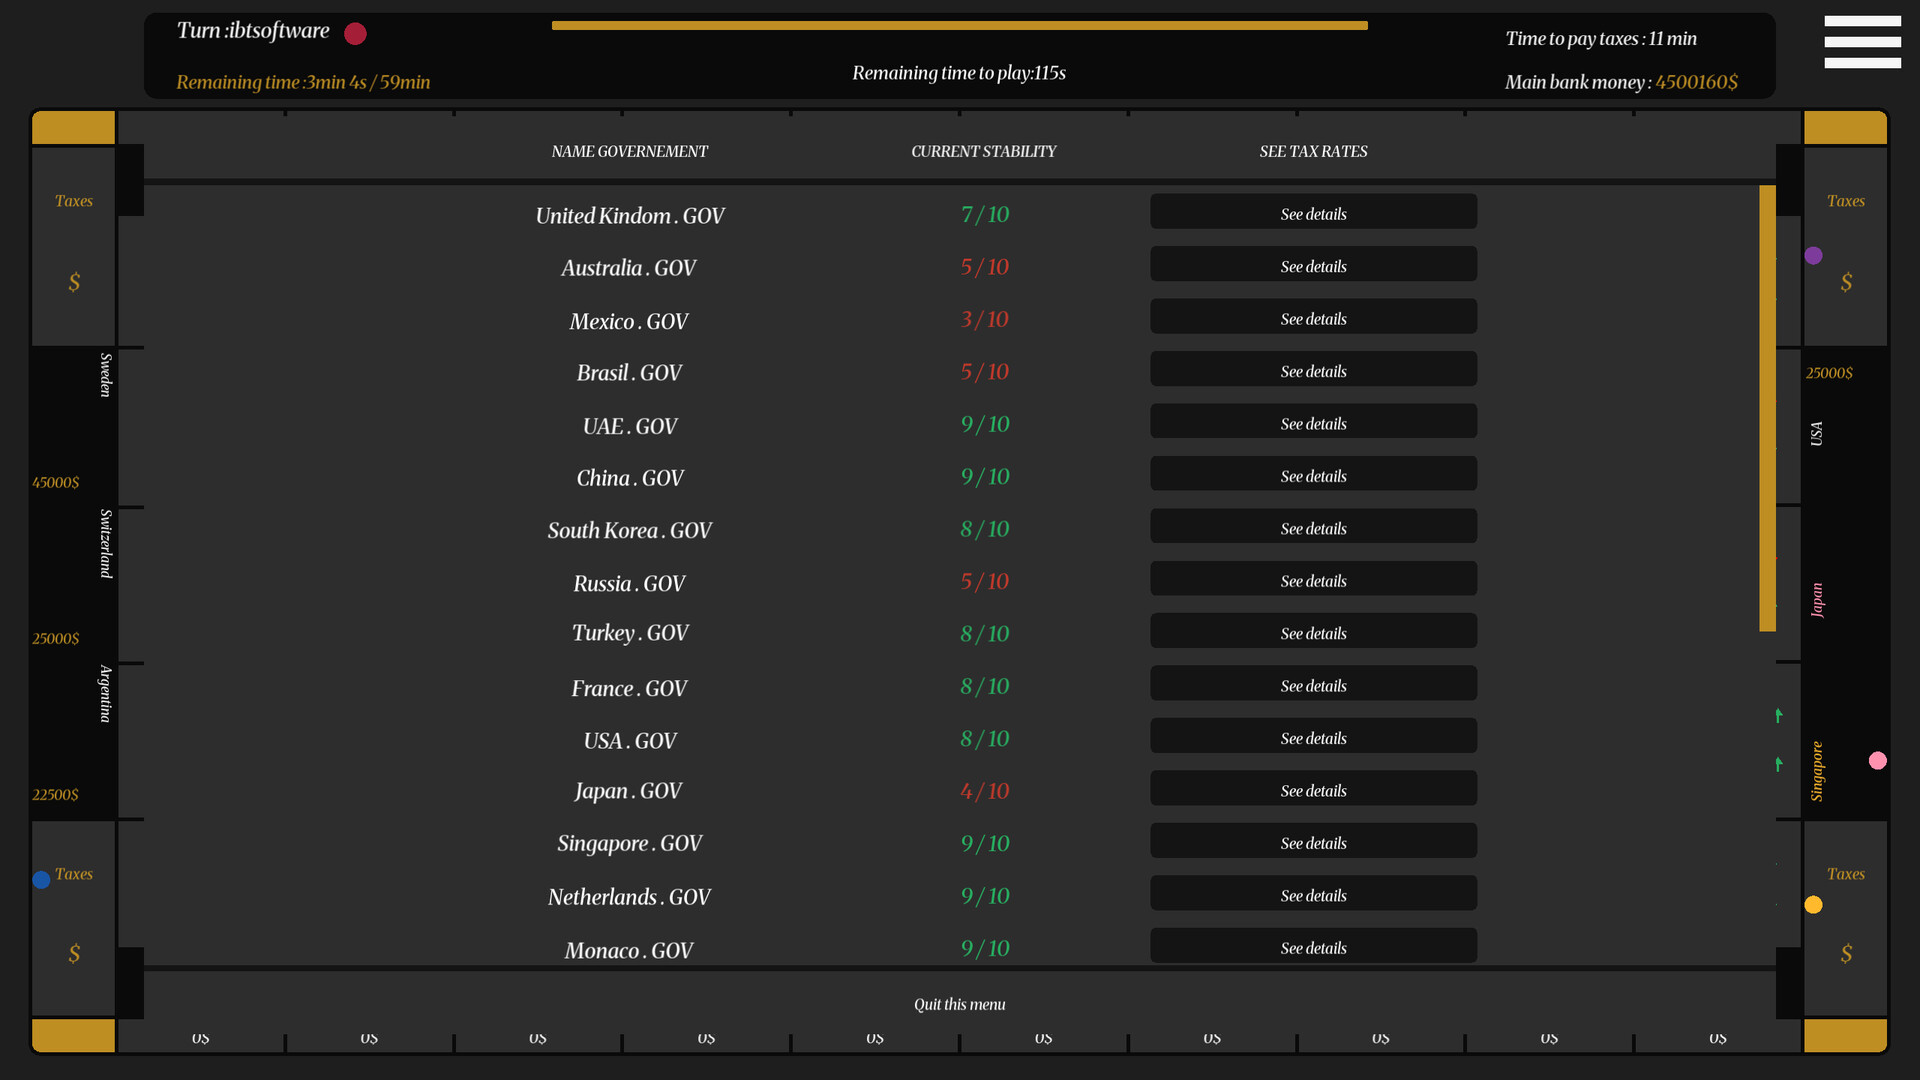Image resolution: width=1920 pixels, height=1080 pixels.
Task: Click the dollar sign on bottom-right Taxes tile
Action: [1846, 954]
